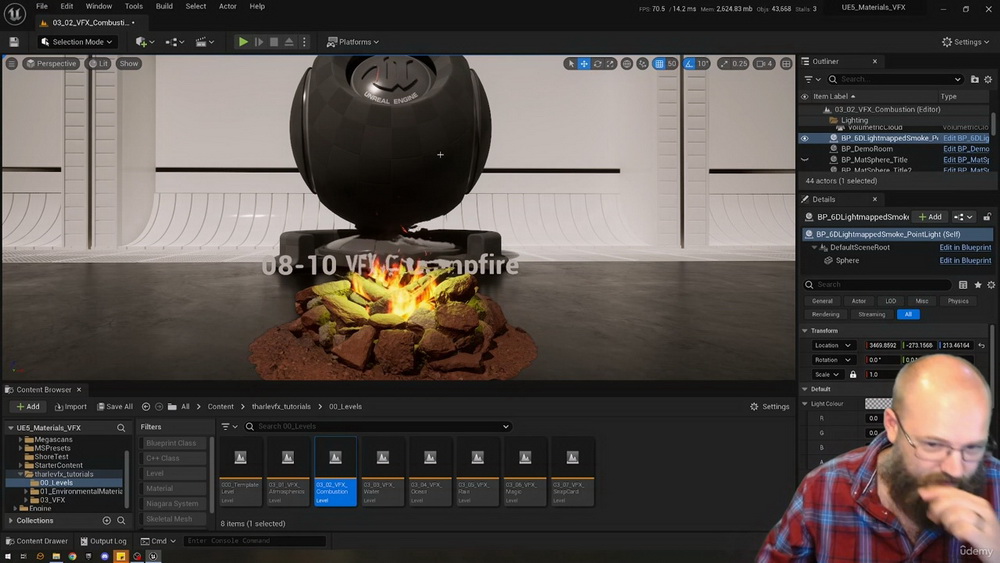Select the Physics filter in Details
The width and height of the screenshot is (1000, 563).
point(958,301)
